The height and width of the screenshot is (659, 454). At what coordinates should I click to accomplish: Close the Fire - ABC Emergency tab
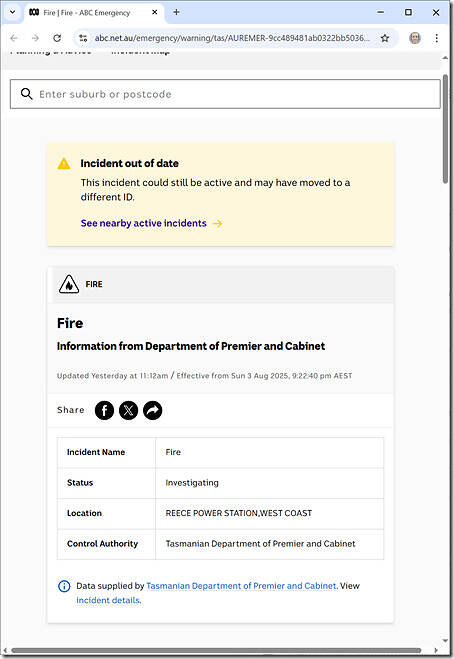coord(155,12)
